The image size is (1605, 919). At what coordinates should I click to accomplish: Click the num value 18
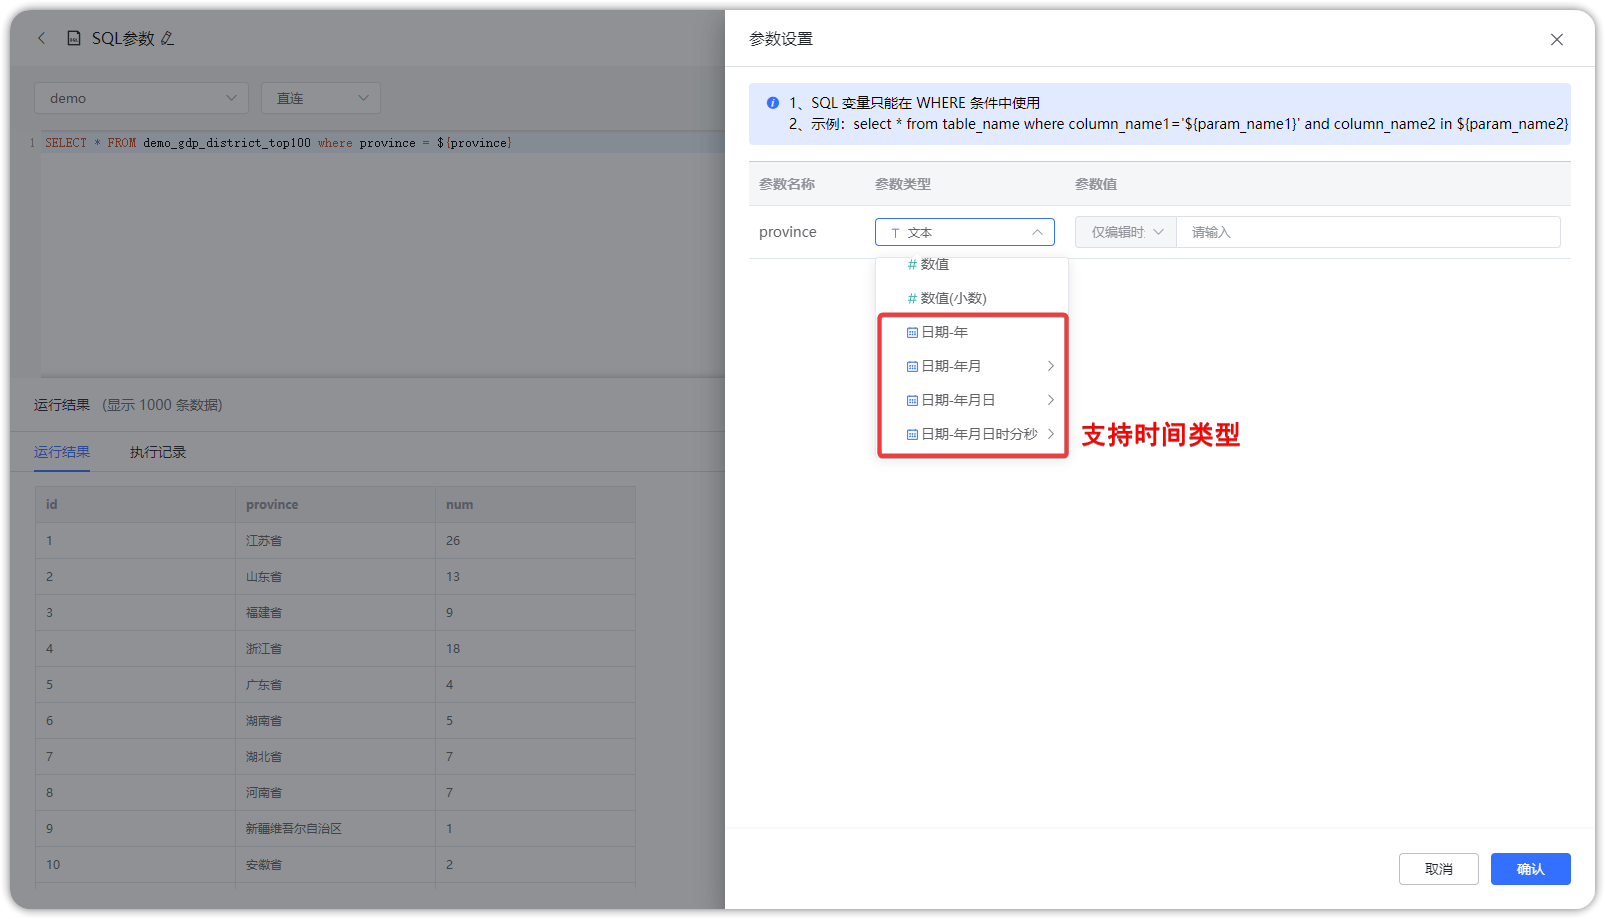(453, 648)
